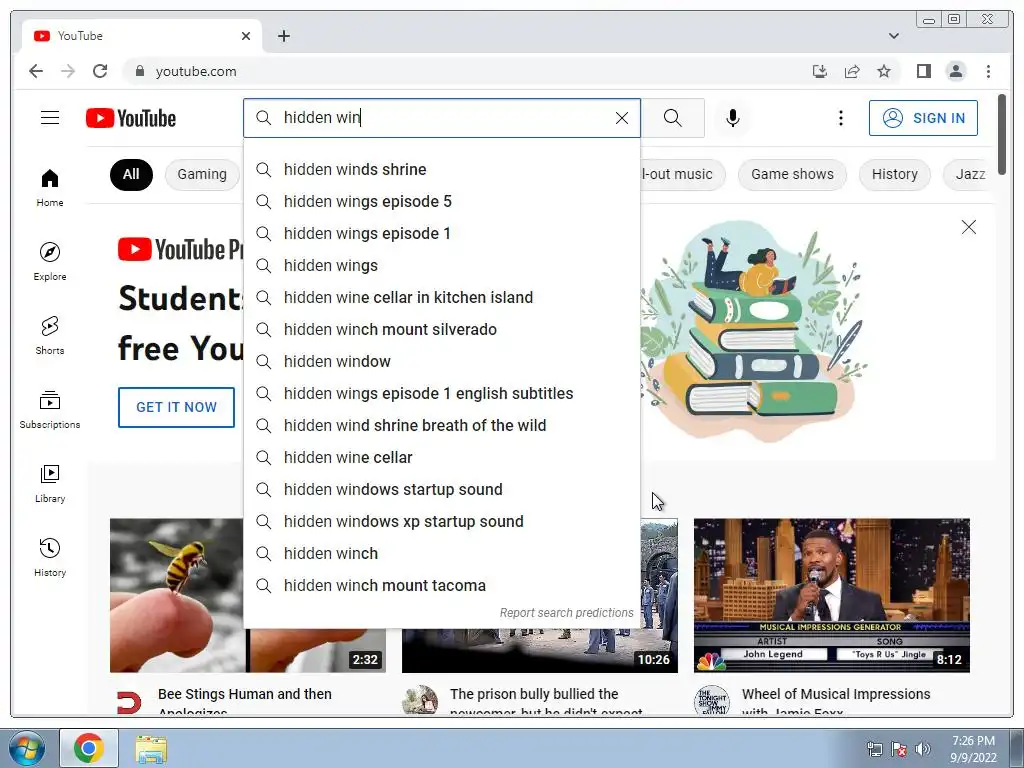Choose hidden windows startup sound

(x=442, y=489)
